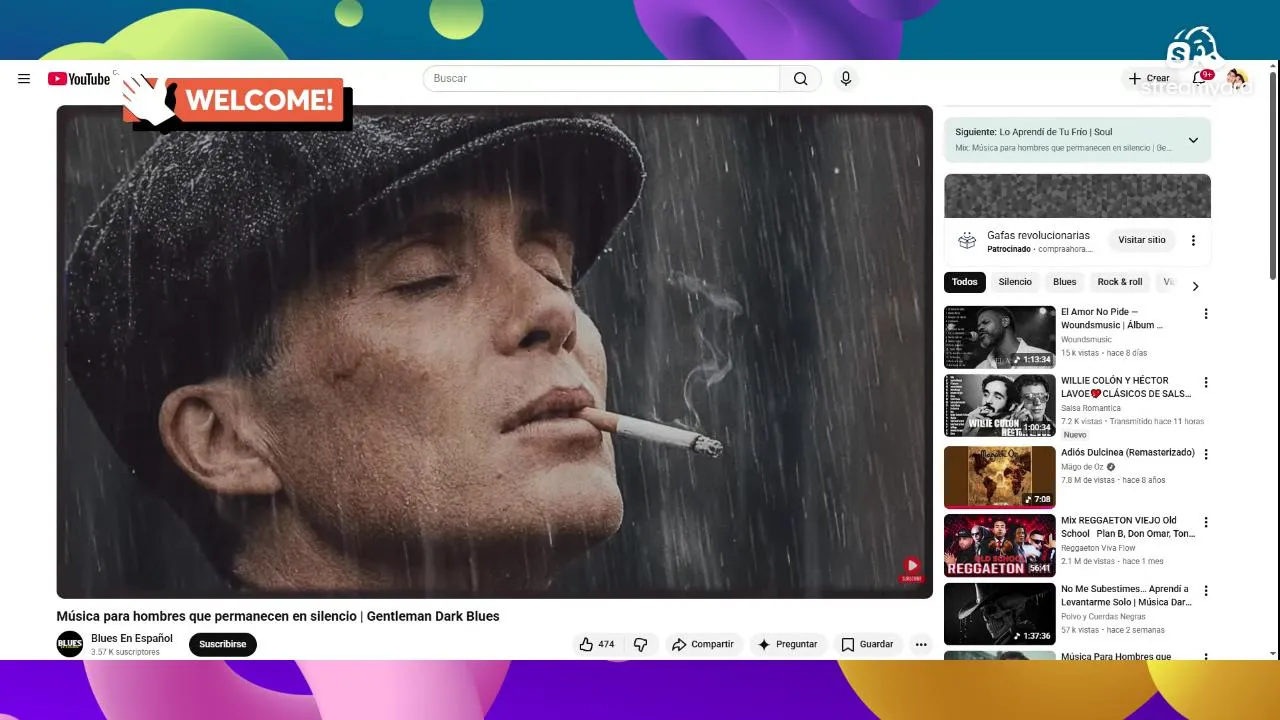Click the search magnifier button
This screenshot has height=720, width=1280.
[x=801, y=79]
